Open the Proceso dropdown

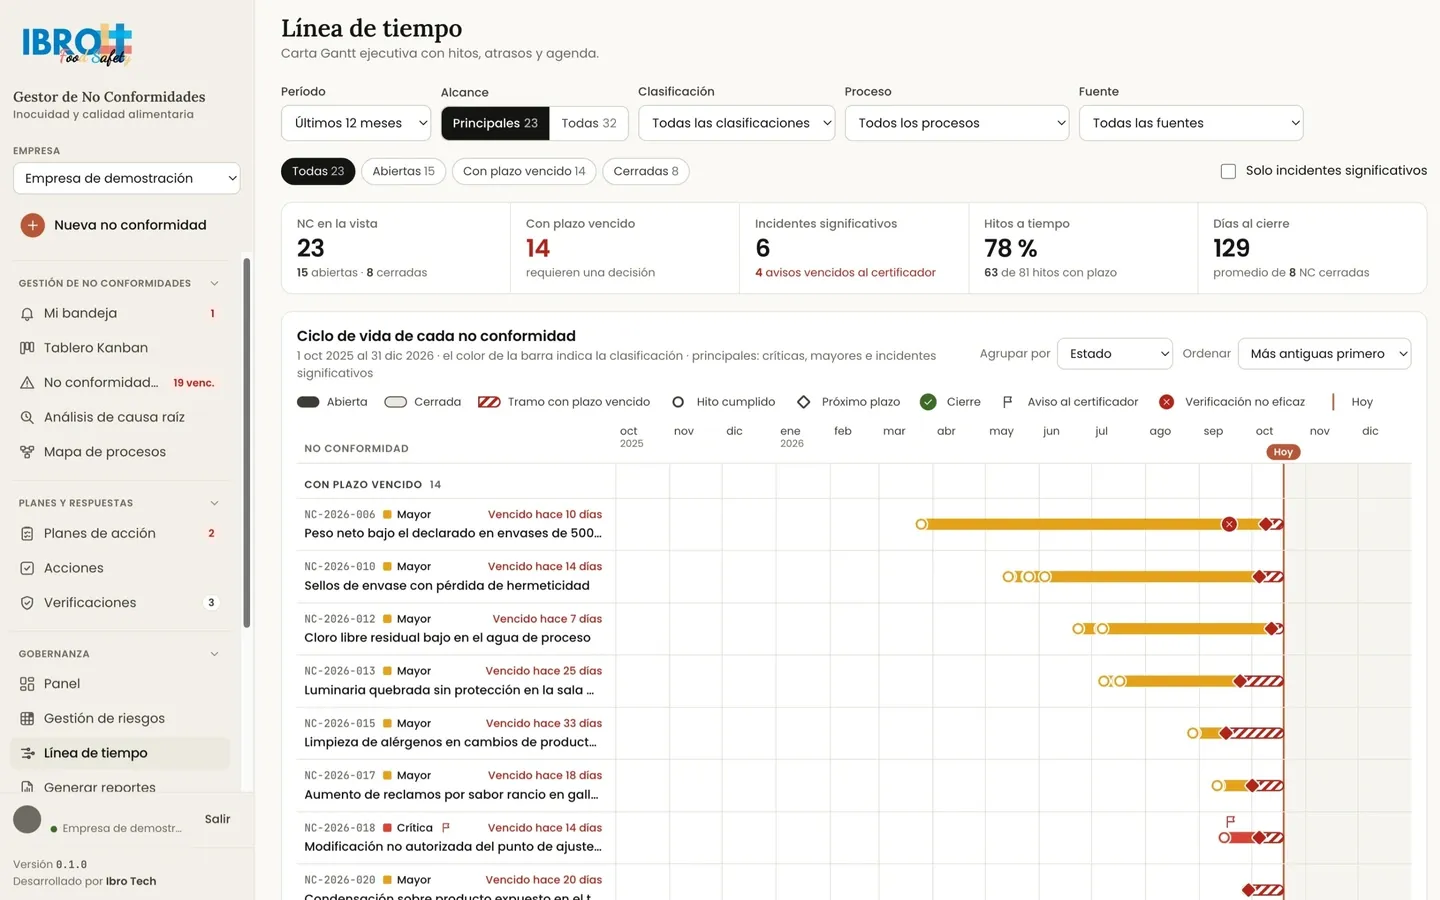coord(957,123)
